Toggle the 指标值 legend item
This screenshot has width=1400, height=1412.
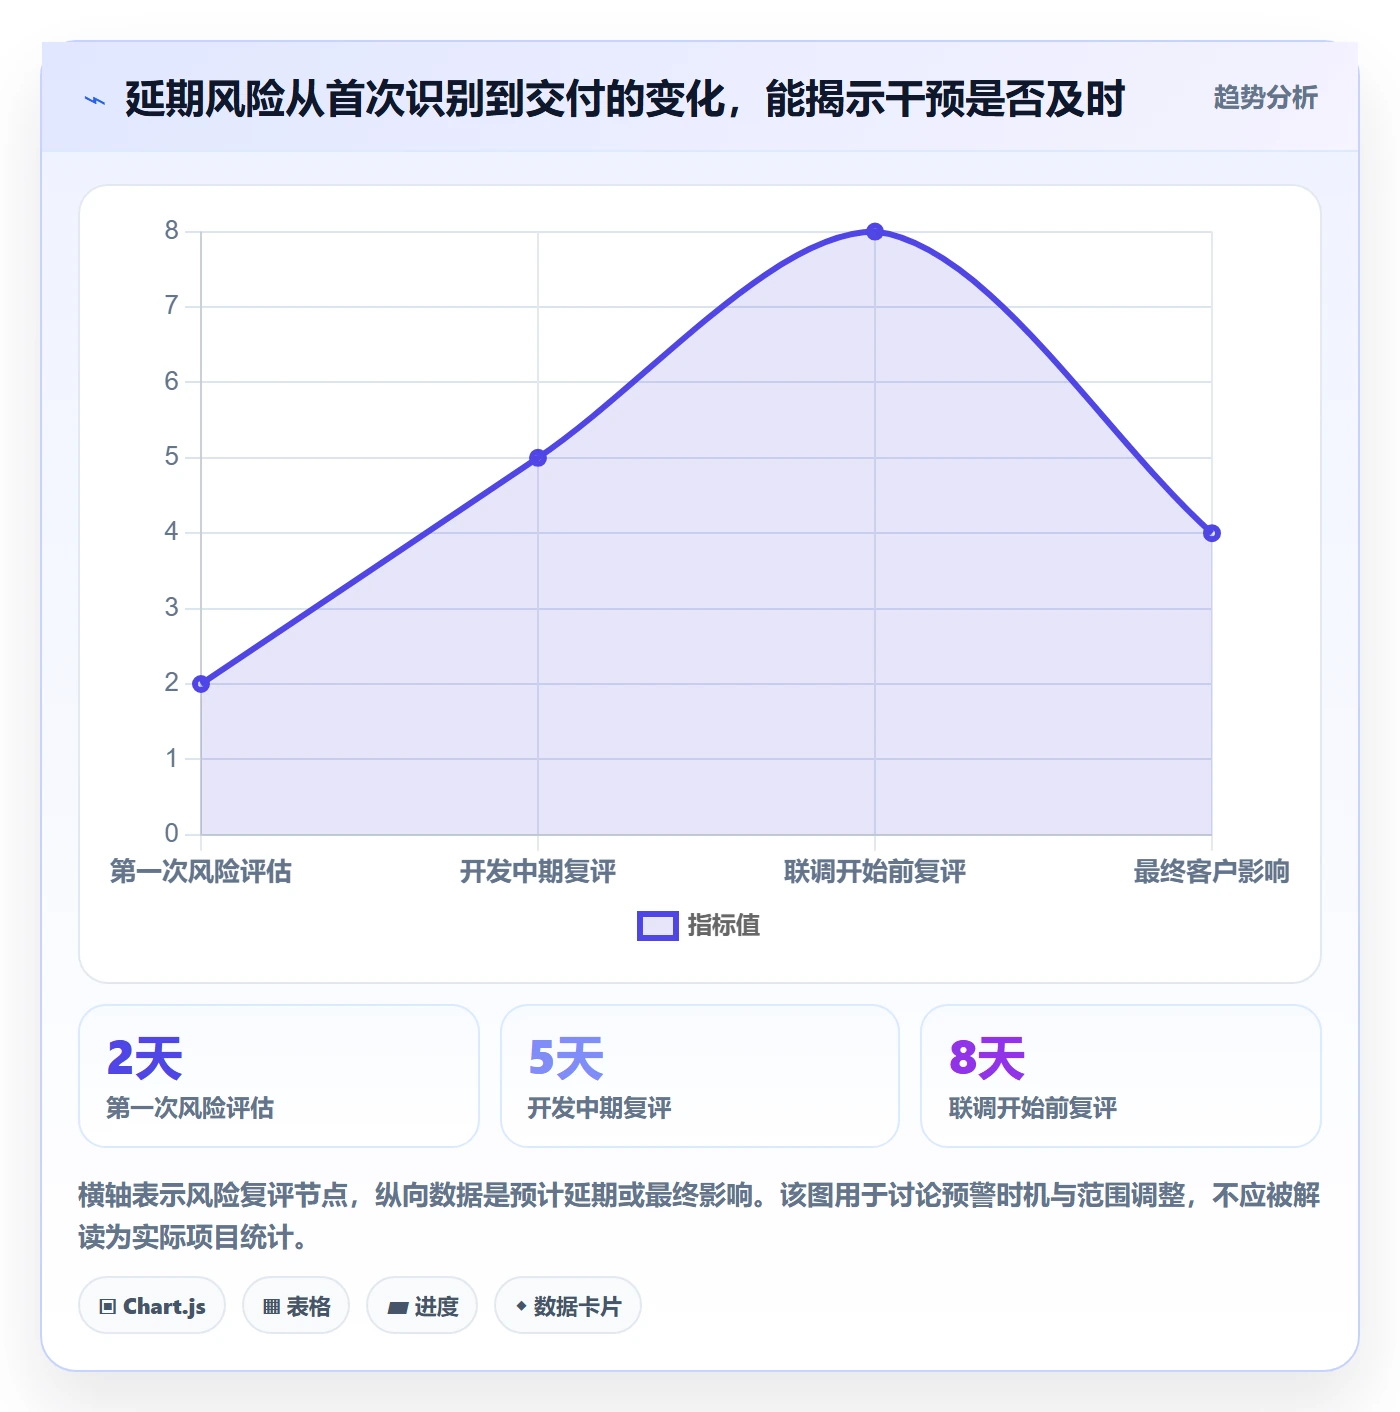699,925
